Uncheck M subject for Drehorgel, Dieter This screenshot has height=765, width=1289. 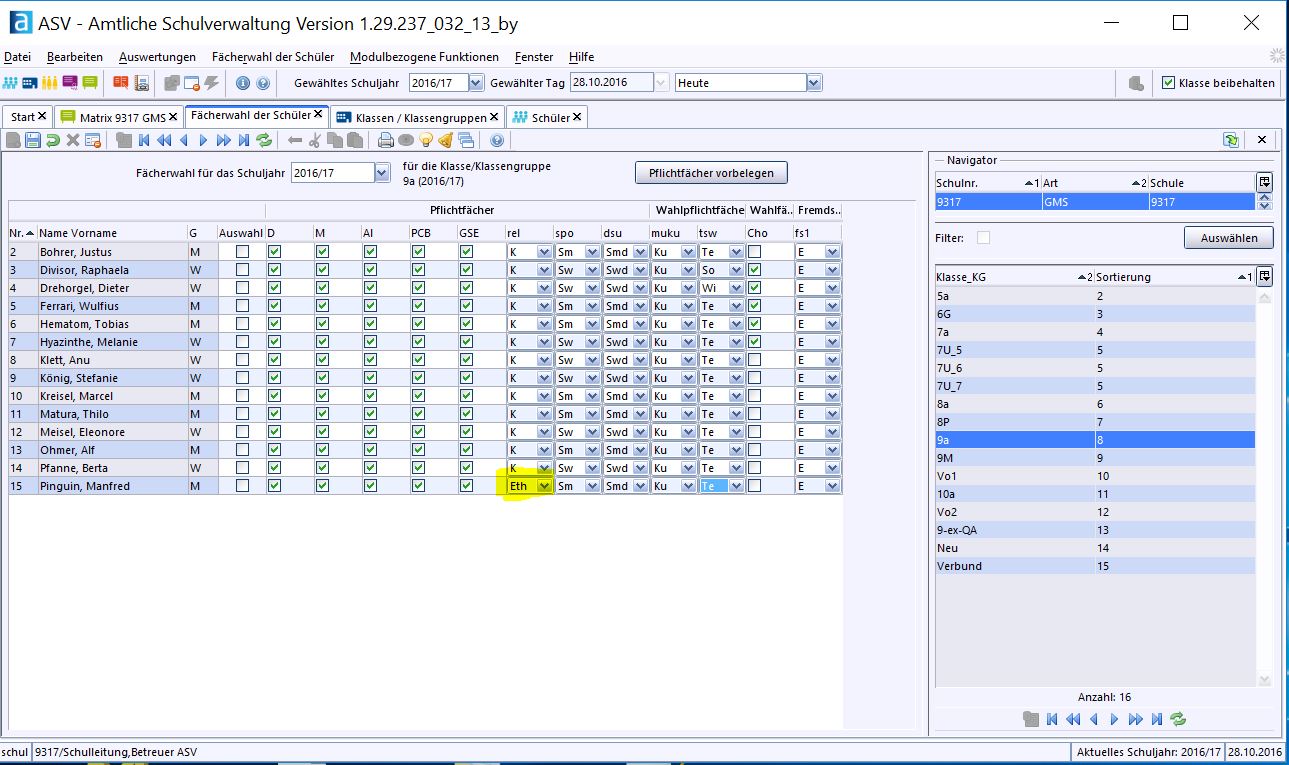pyautogui.click(x=322, y=288)
